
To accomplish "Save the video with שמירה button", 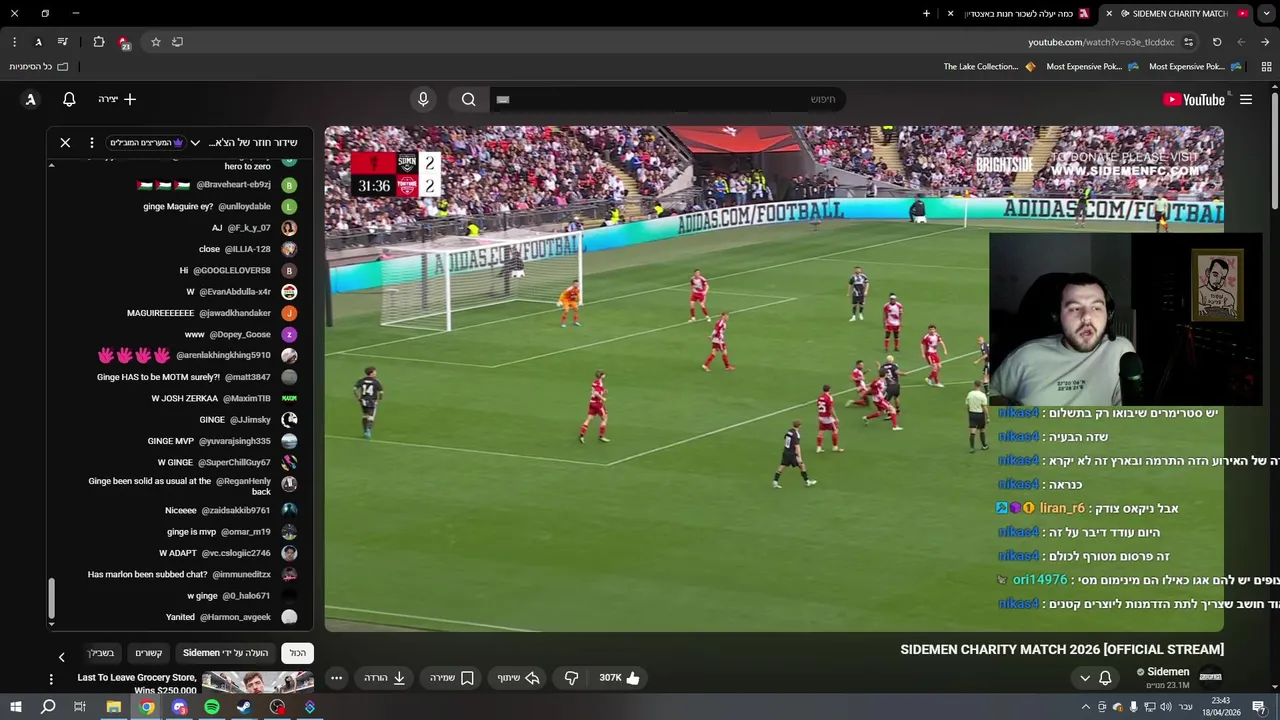I will point(452,678).
